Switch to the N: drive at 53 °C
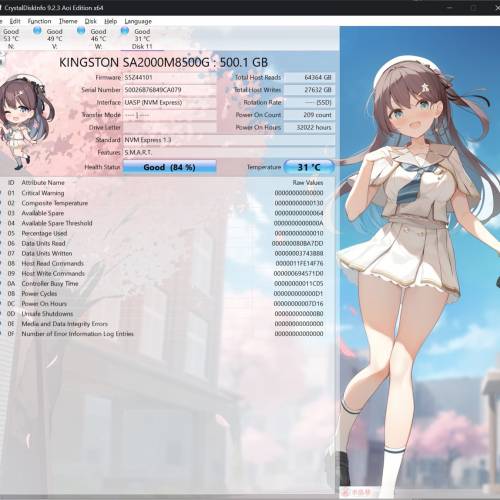This screenshot has height=500, width=500. pos(11,39)
